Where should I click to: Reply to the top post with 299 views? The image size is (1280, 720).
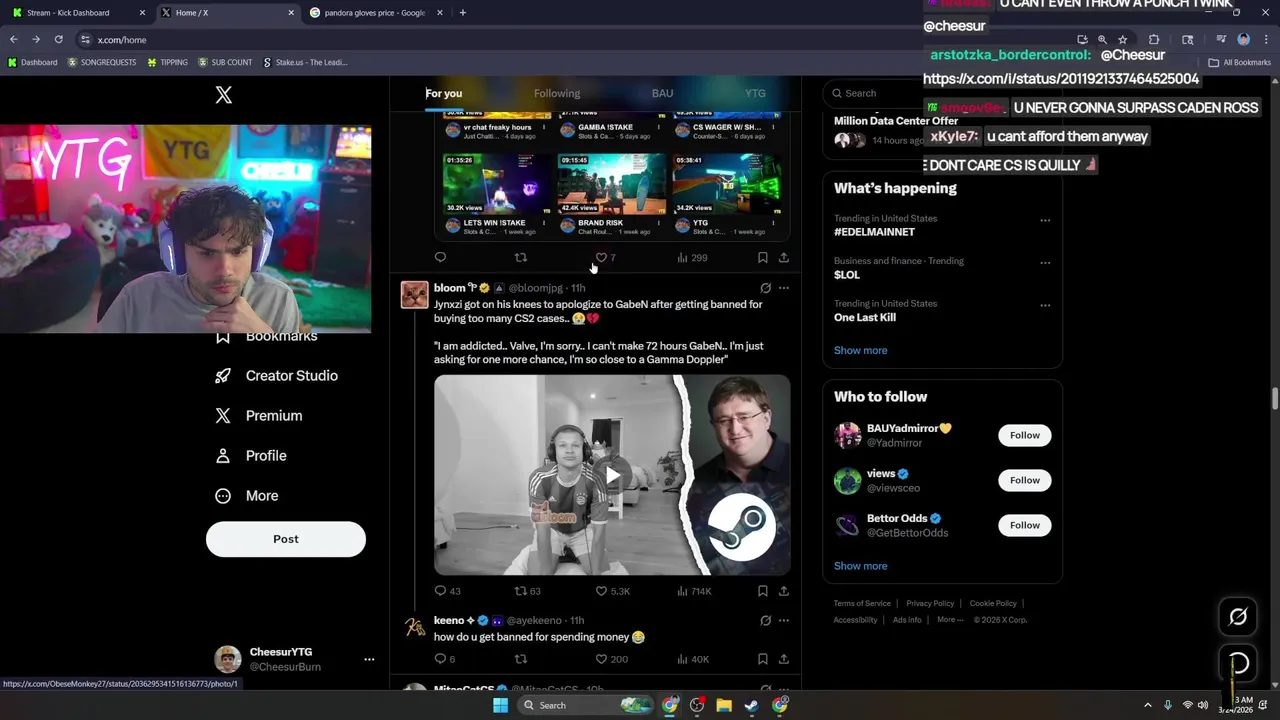tap(440, 258)
